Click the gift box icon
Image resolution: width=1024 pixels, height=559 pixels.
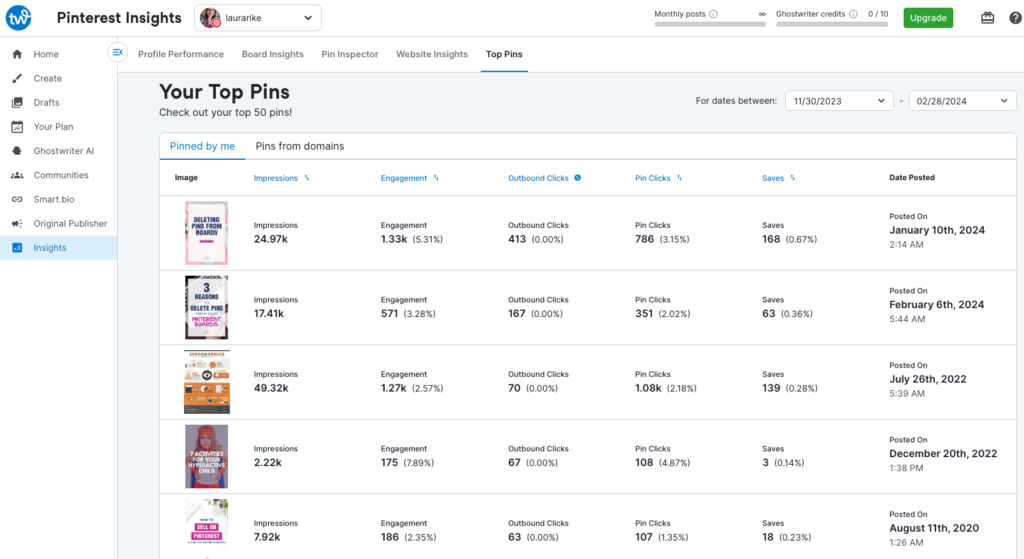coord(987,18)
